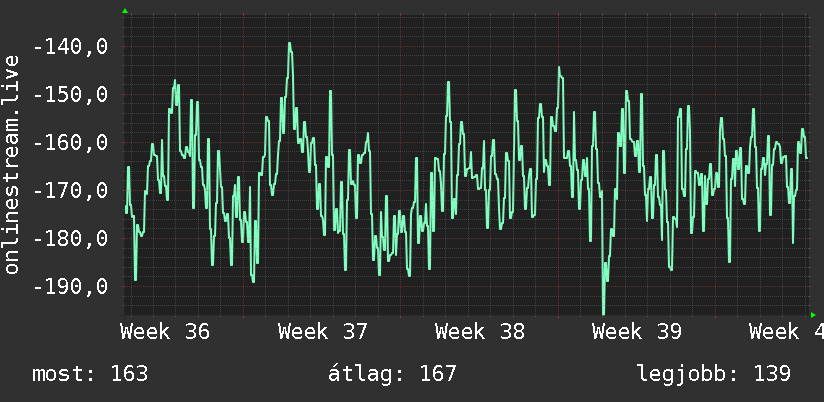Screen dimensions: 824x402
Task: Click the -190,0 y-axis label
Action: click(x=70, y=287)
